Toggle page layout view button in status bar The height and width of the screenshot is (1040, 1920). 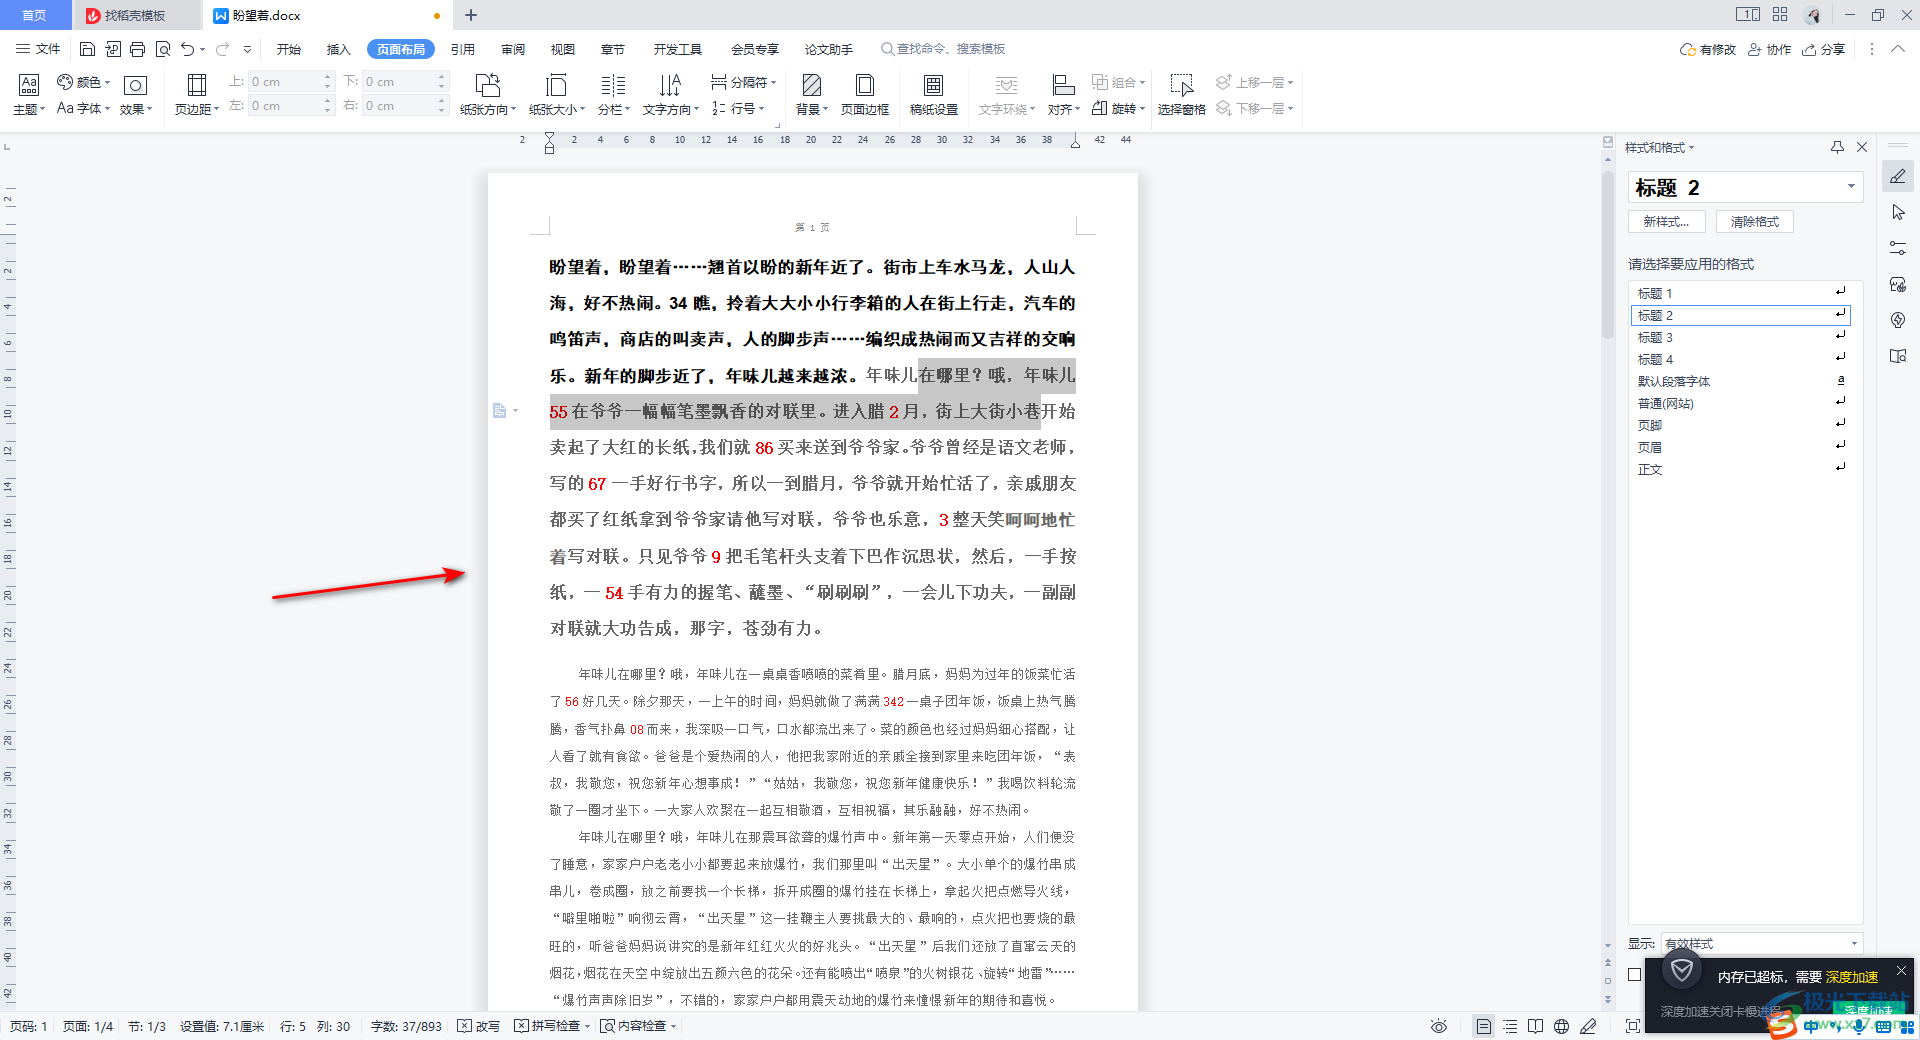point(1484,1026)
